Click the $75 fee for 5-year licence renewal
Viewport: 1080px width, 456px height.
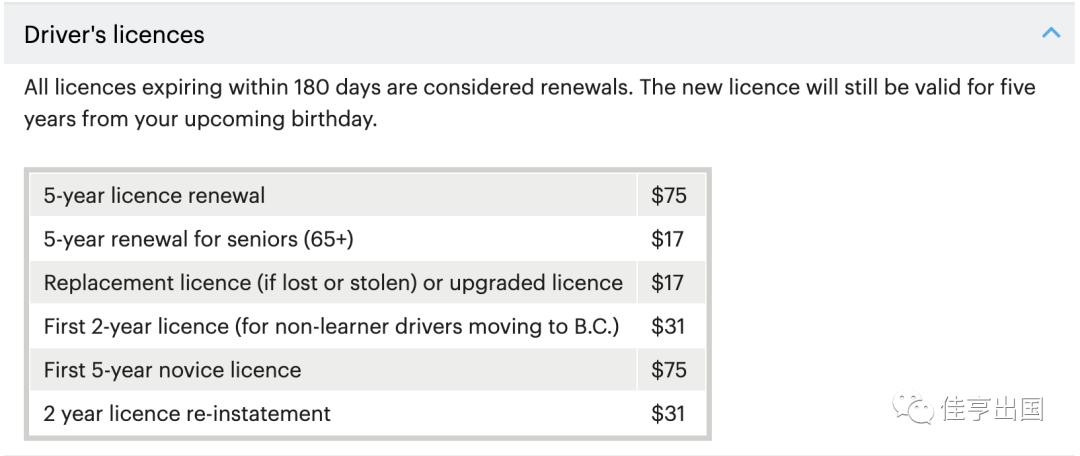pos(669,196)
